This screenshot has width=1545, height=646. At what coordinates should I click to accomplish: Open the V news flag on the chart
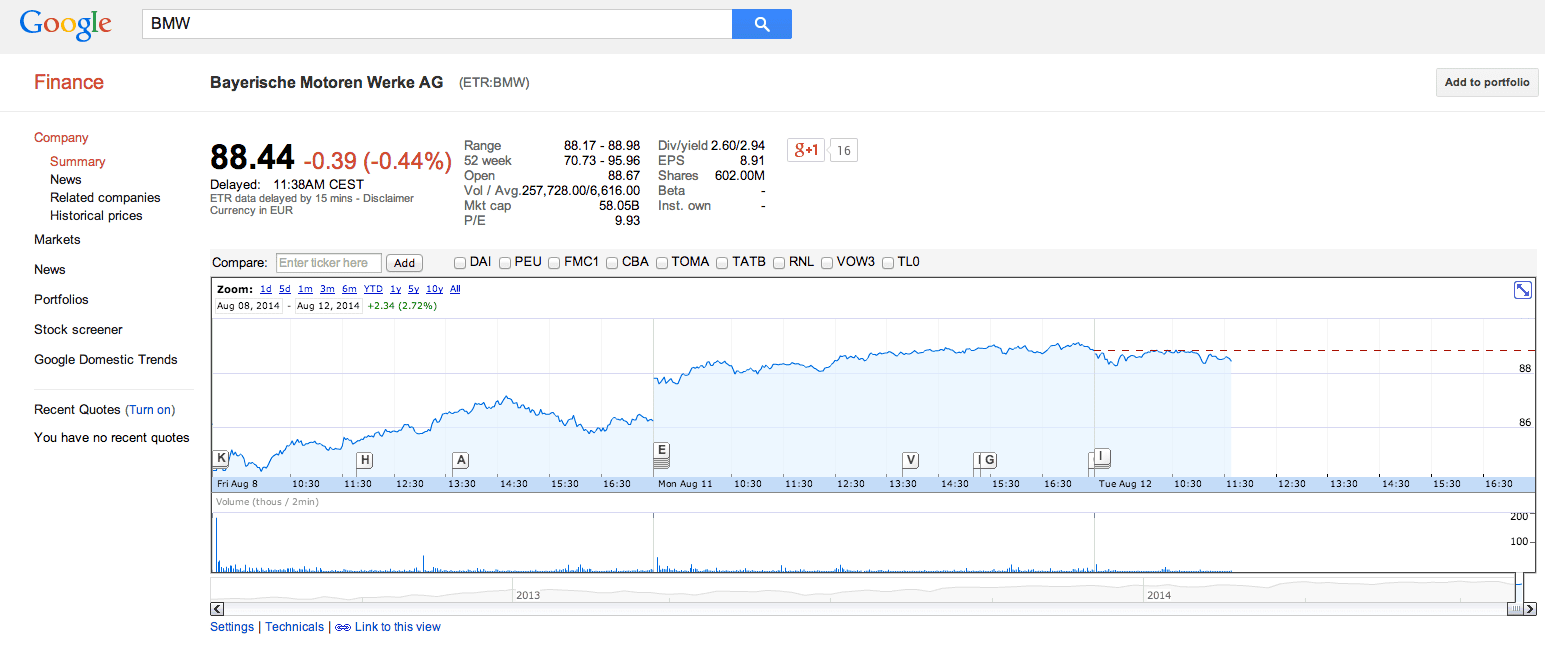(910, 460)
